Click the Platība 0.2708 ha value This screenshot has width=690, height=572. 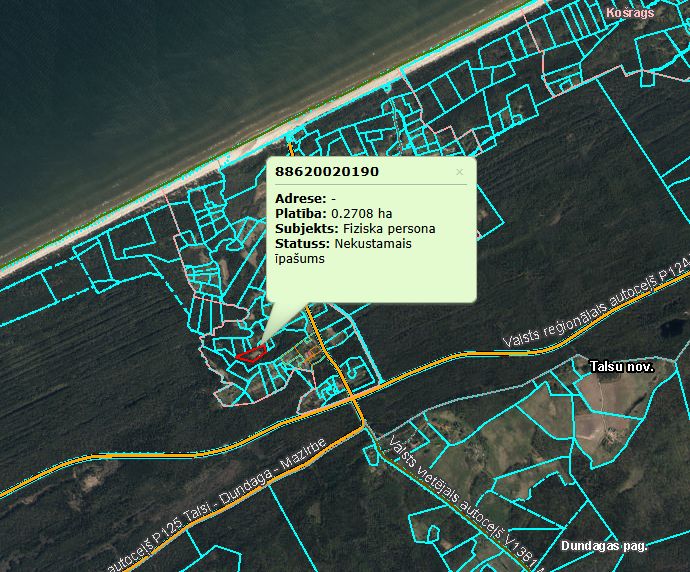click(361, 213)
